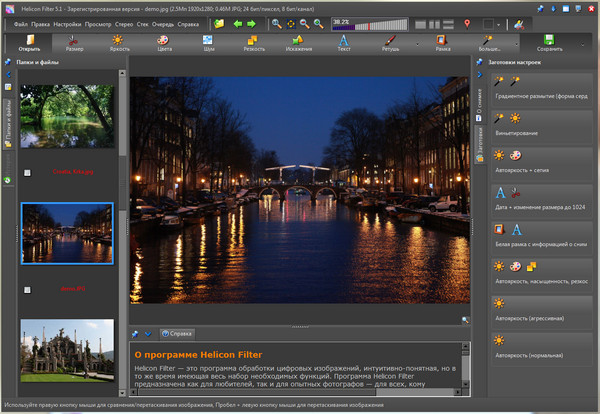Click the Рамка (Frame) tool
Image resolution: width=600 pixels, height=414 pixels.
point(442,43)
